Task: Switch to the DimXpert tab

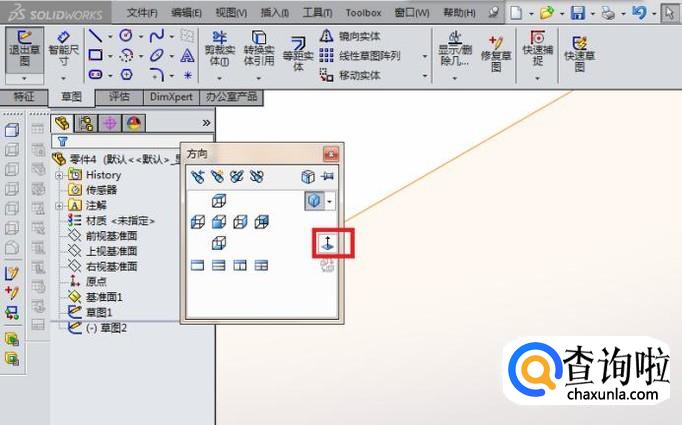Action: tap(171, 97)
